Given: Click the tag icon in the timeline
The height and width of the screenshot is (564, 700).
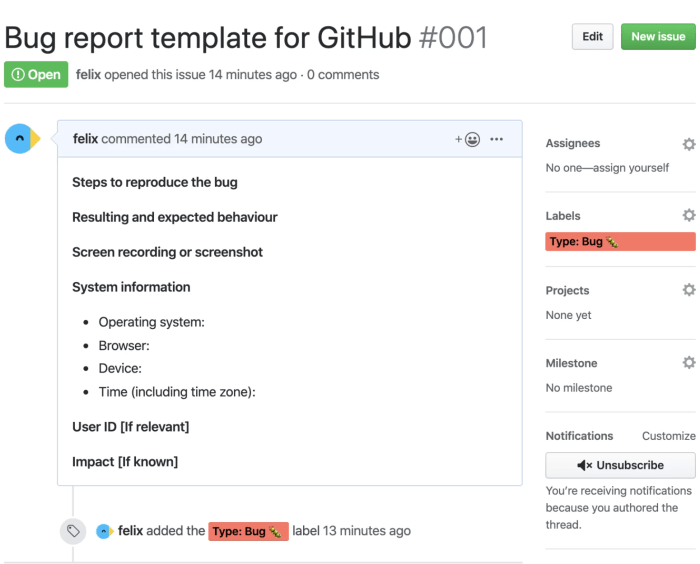Looking at the screenshot, I should click(x=72, y=531).
